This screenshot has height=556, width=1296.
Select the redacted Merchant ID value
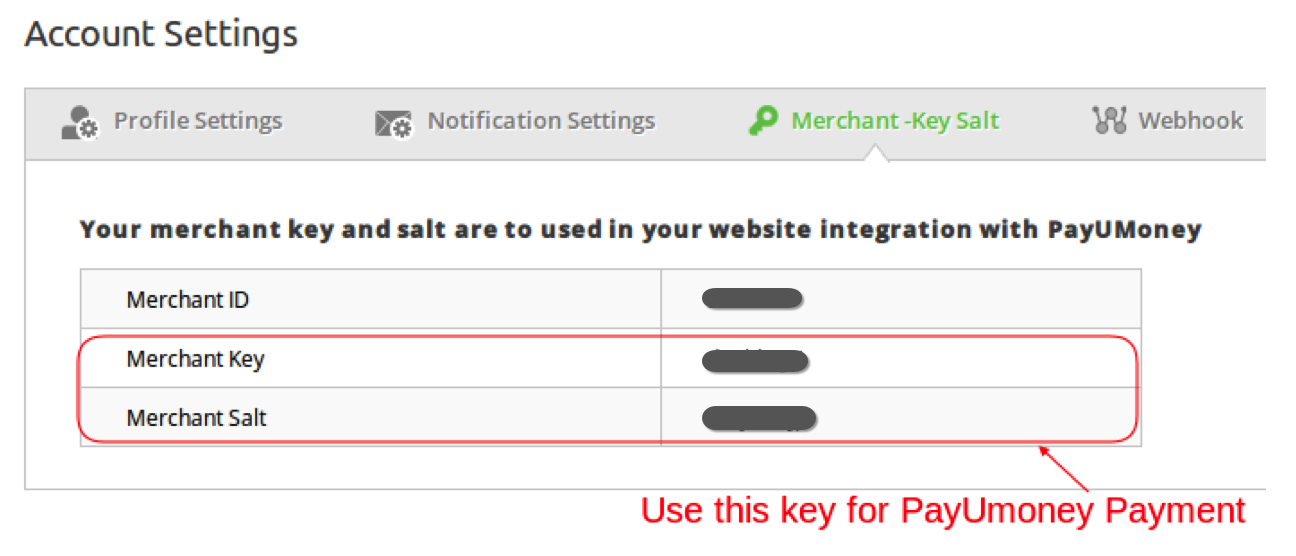coord(753,298)
